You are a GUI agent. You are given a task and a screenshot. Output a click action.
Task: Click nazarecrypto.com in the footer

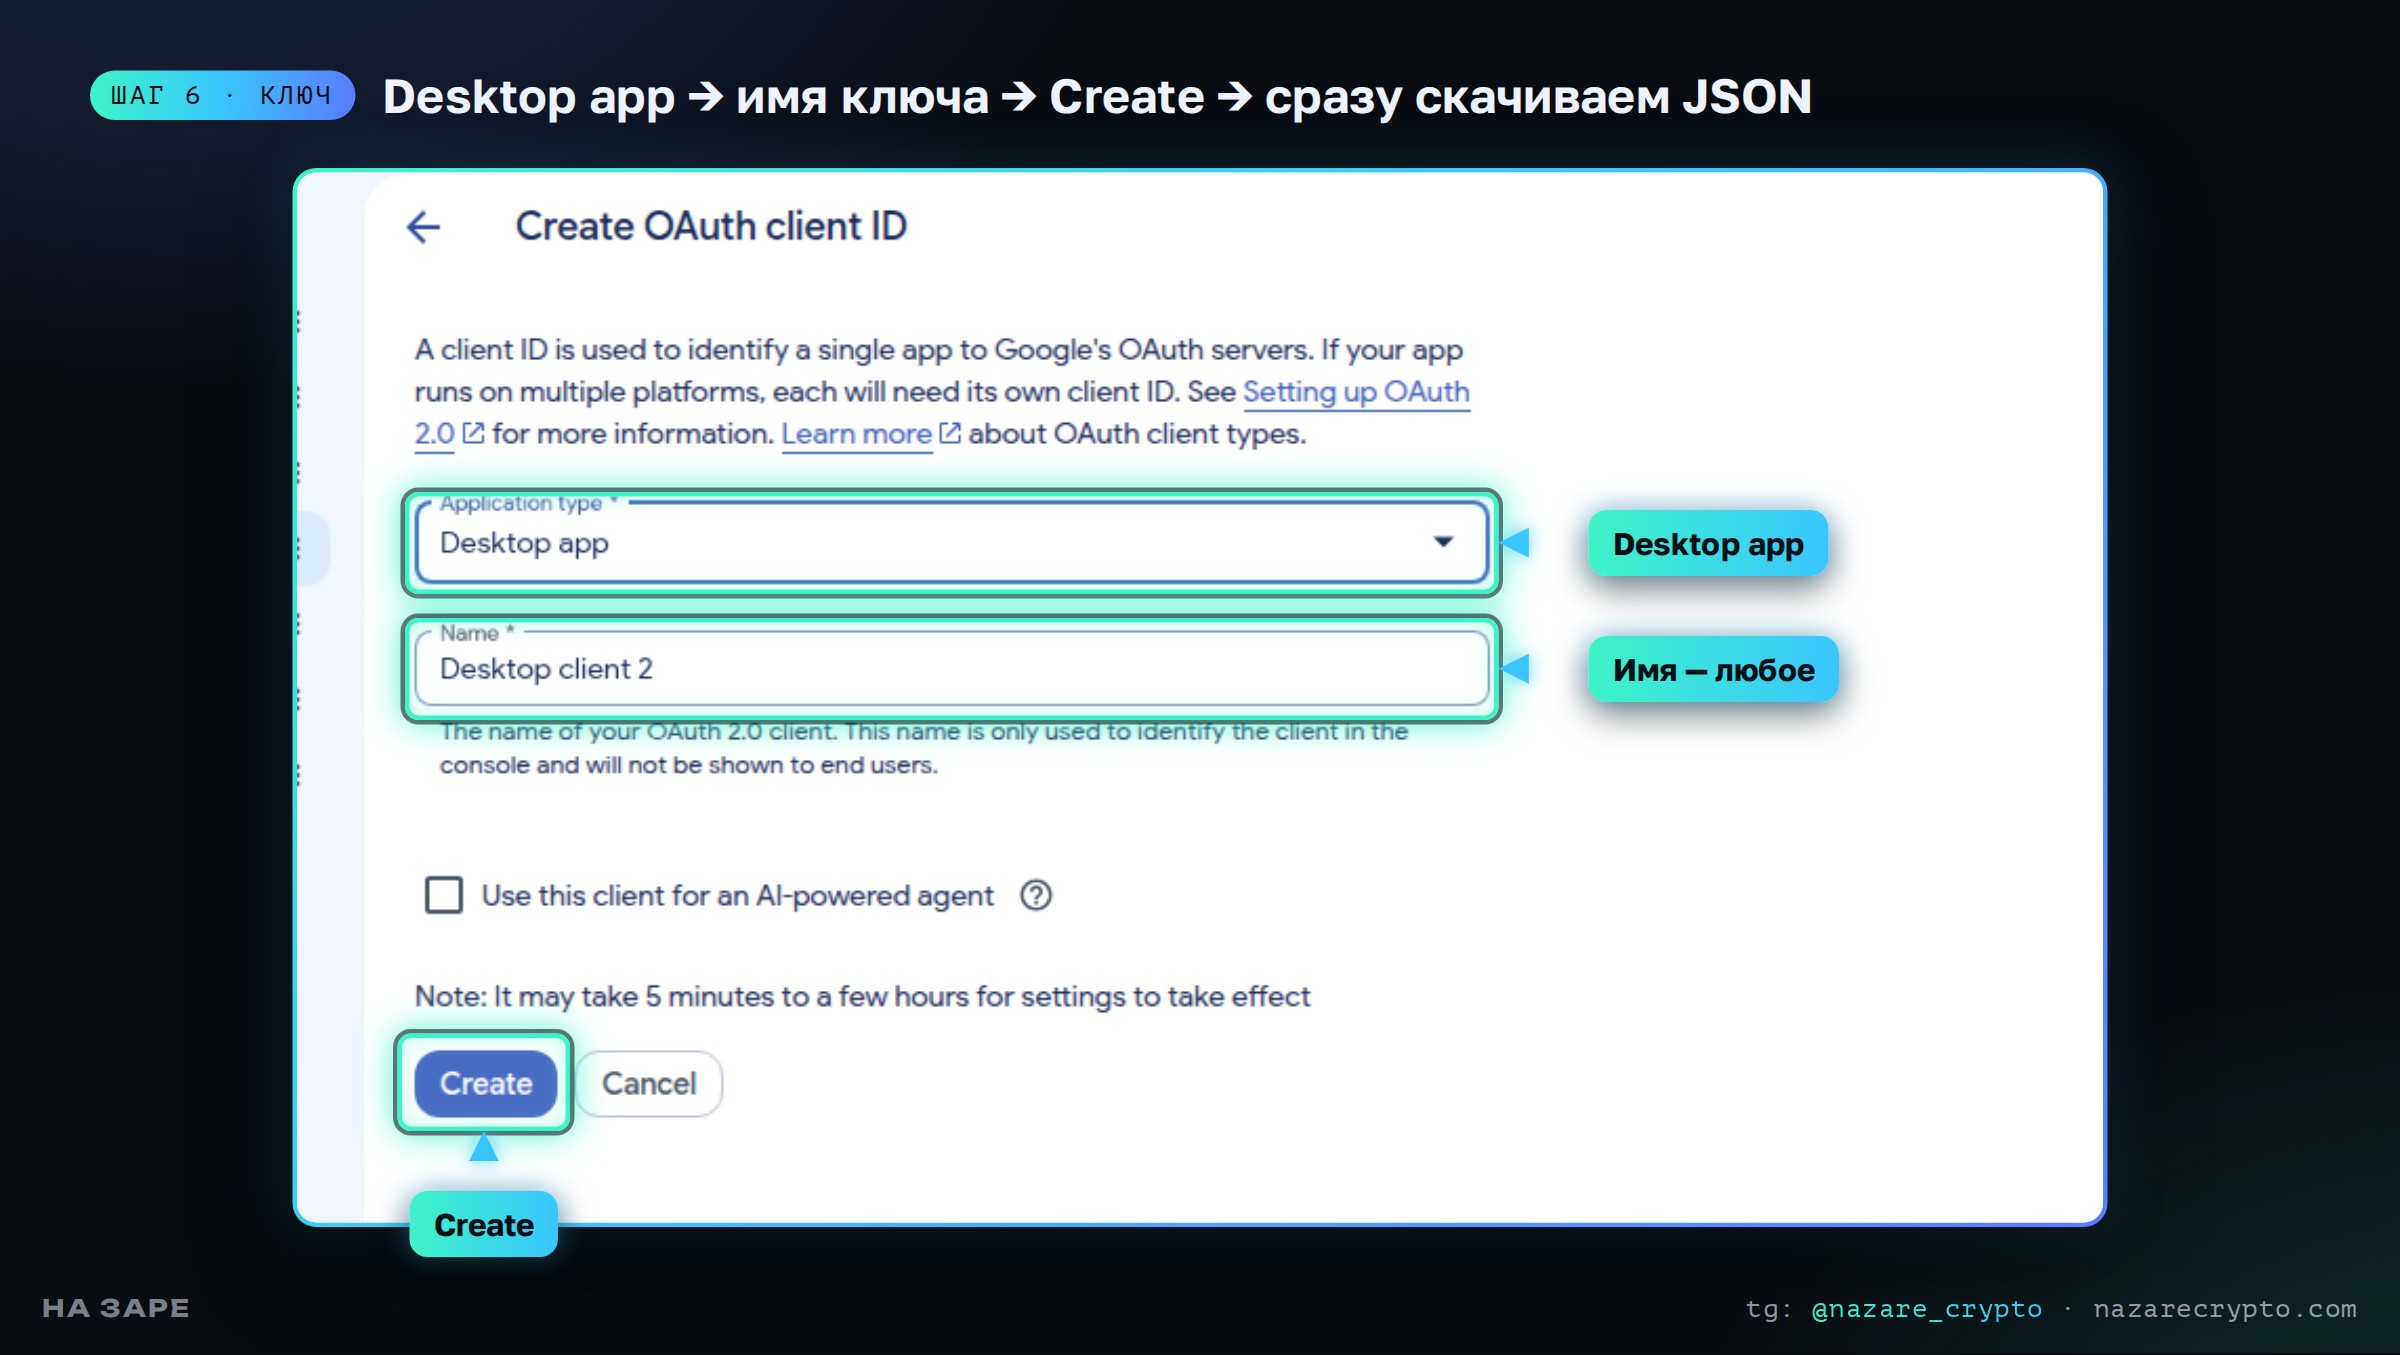pyautogui.click(x=2225, y=1309)
